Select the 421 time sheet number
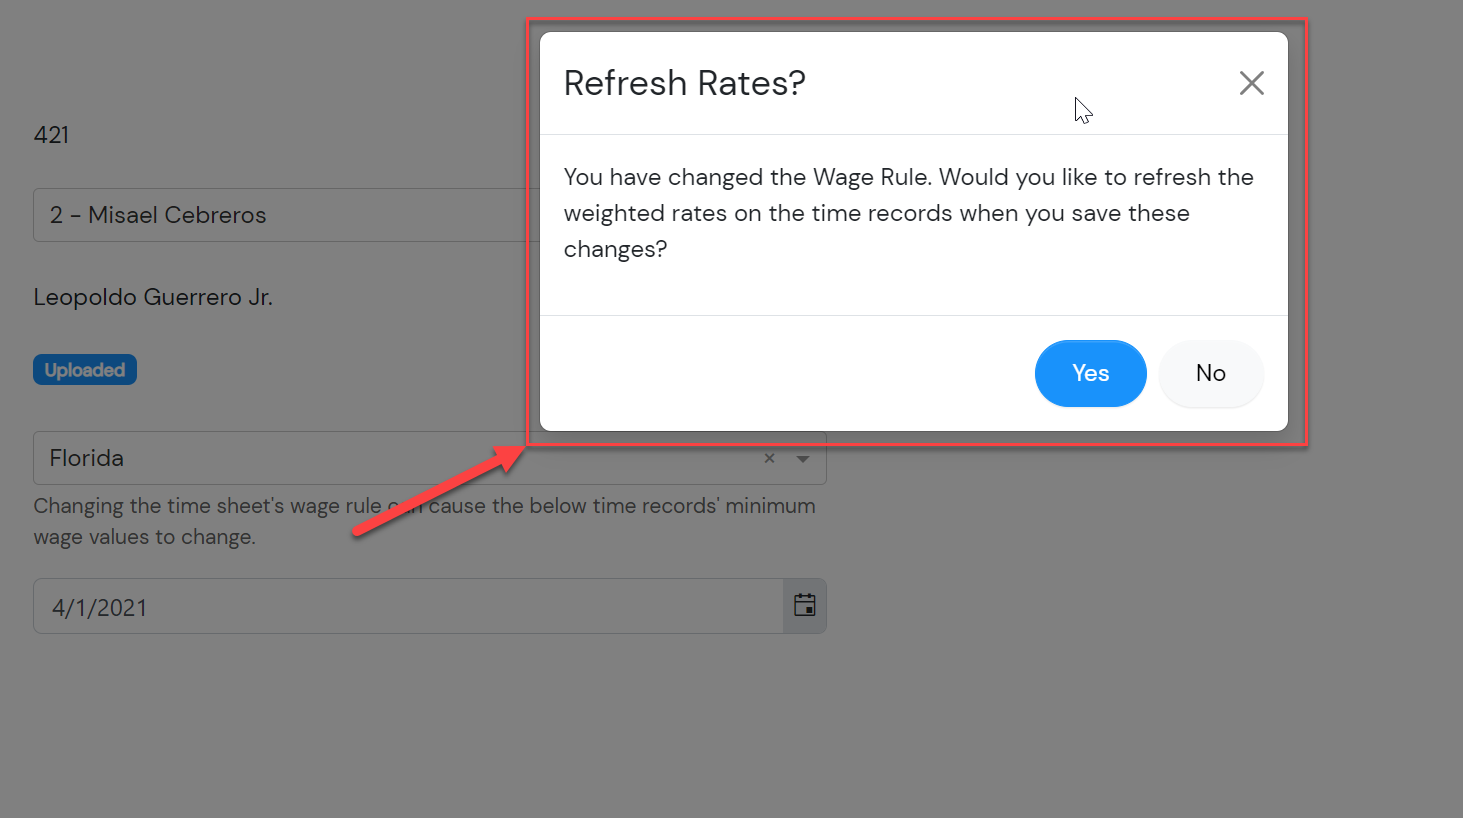The width and height of the screenshot is (1463, 818). pos(51,135)
